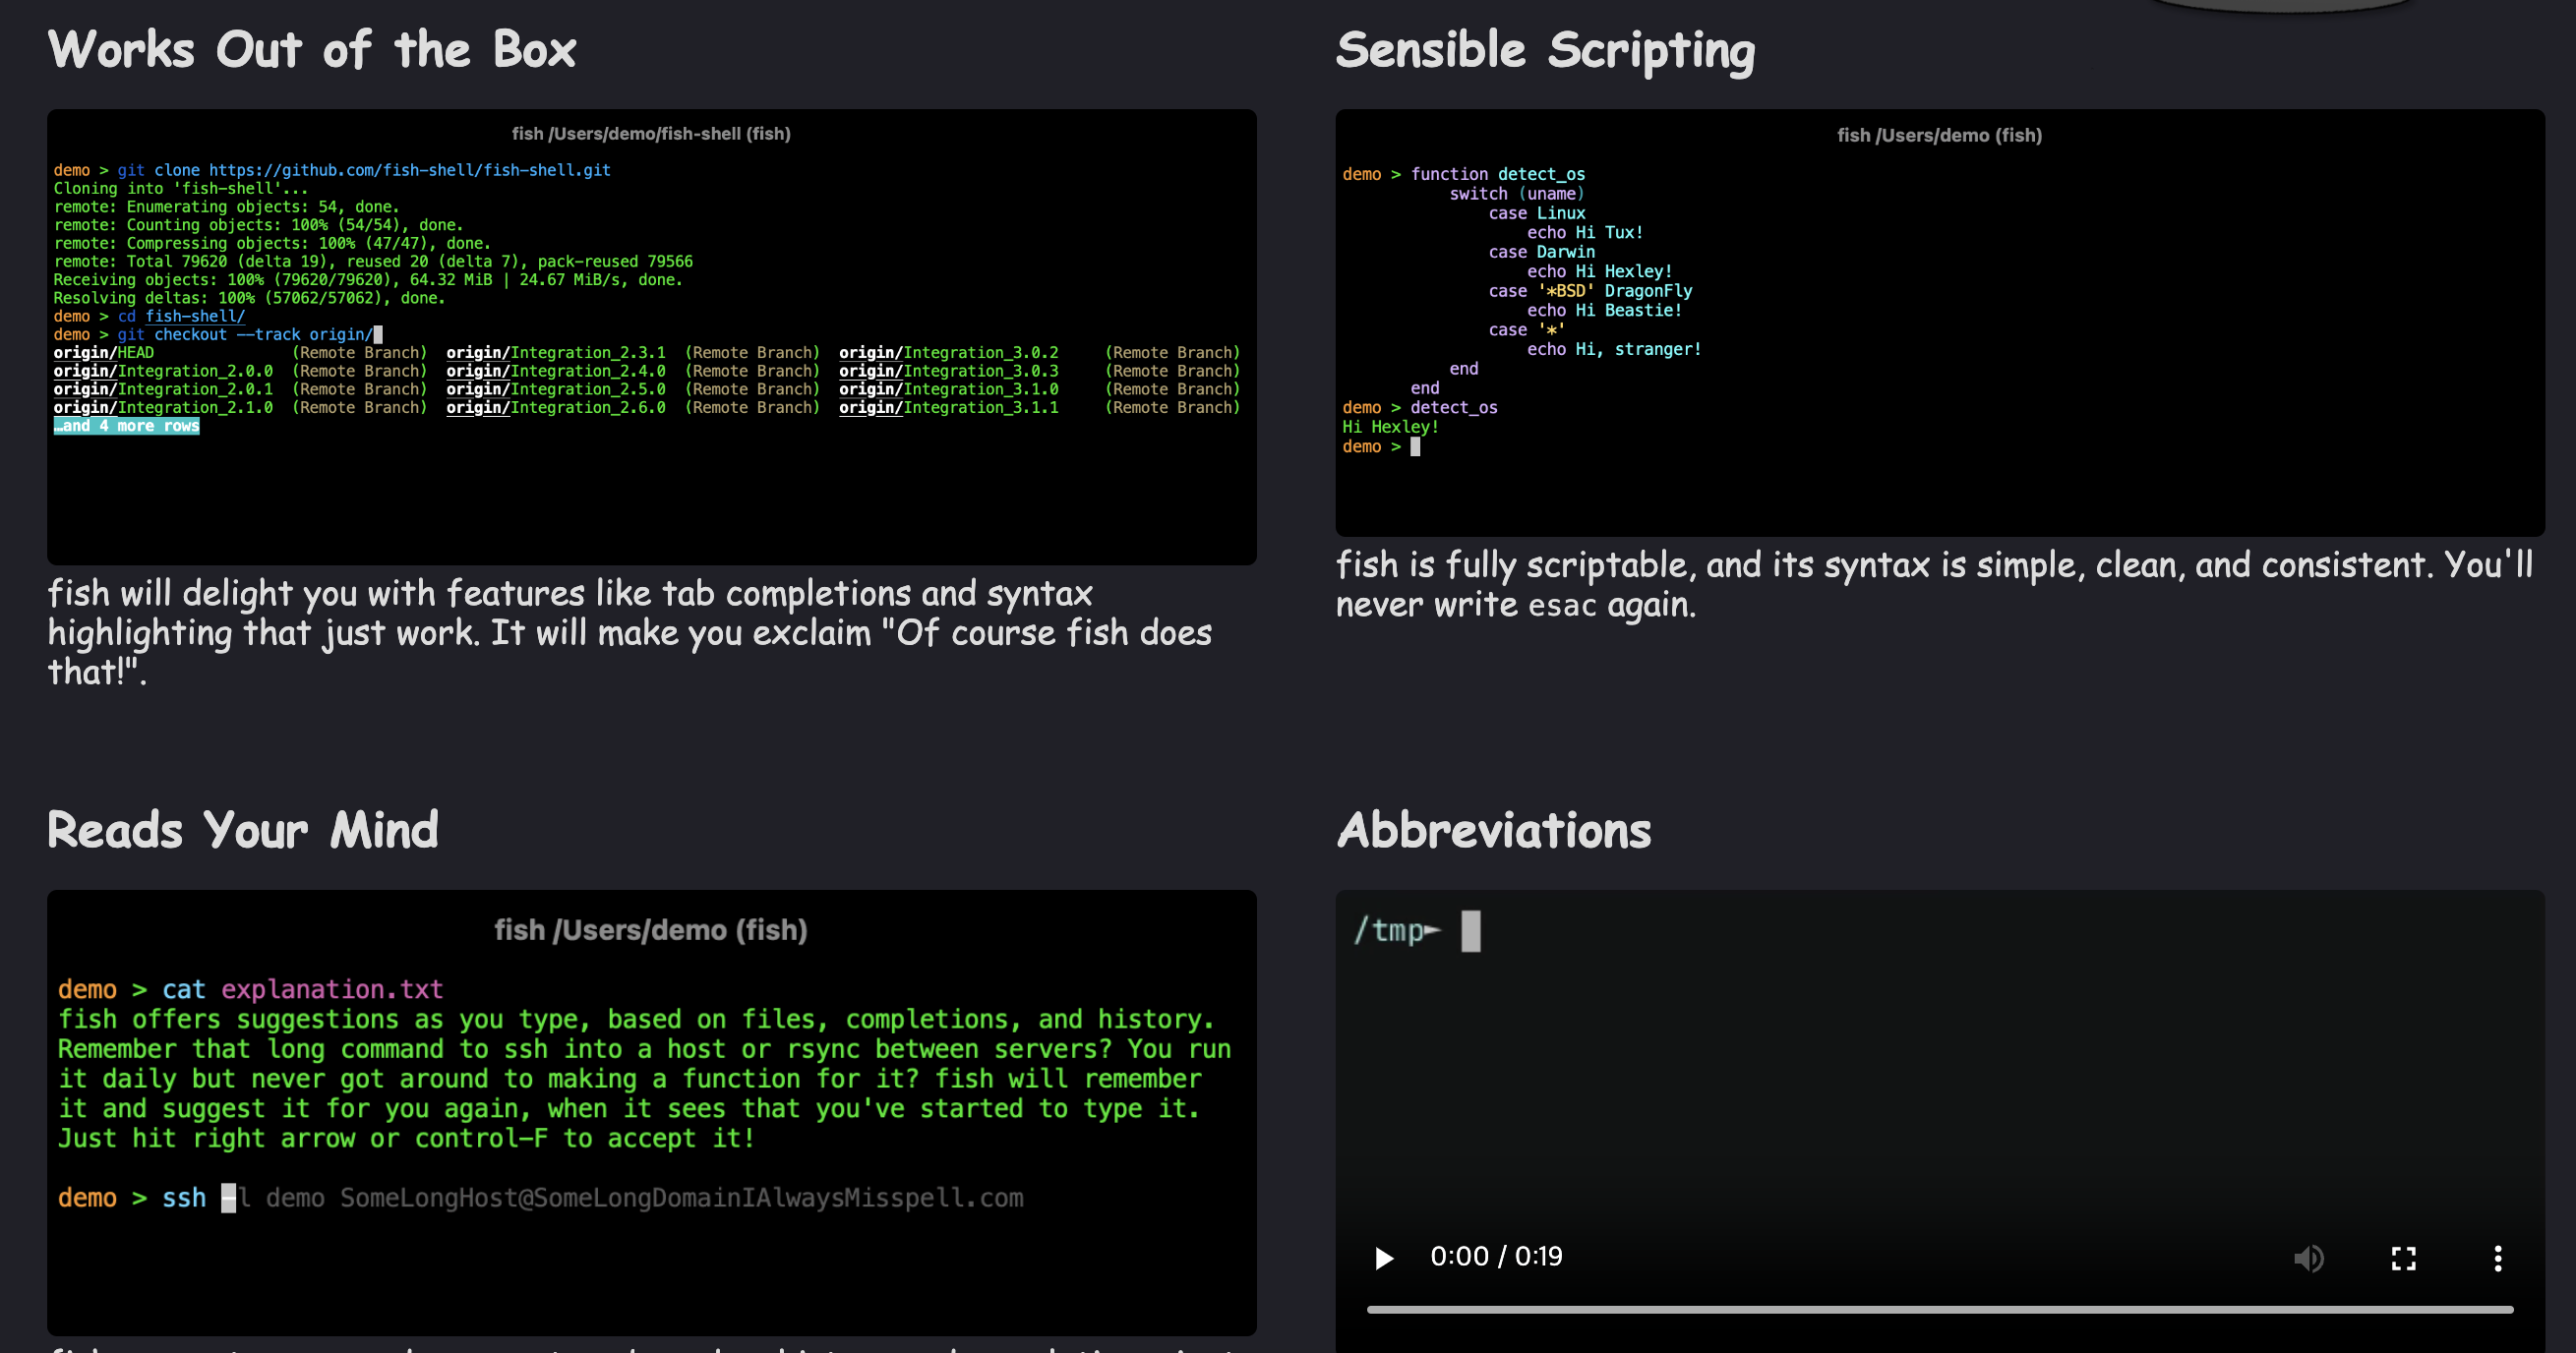
Task: Enter fullscreen on the Abbreviations video
Action: pos(2403,1257)
